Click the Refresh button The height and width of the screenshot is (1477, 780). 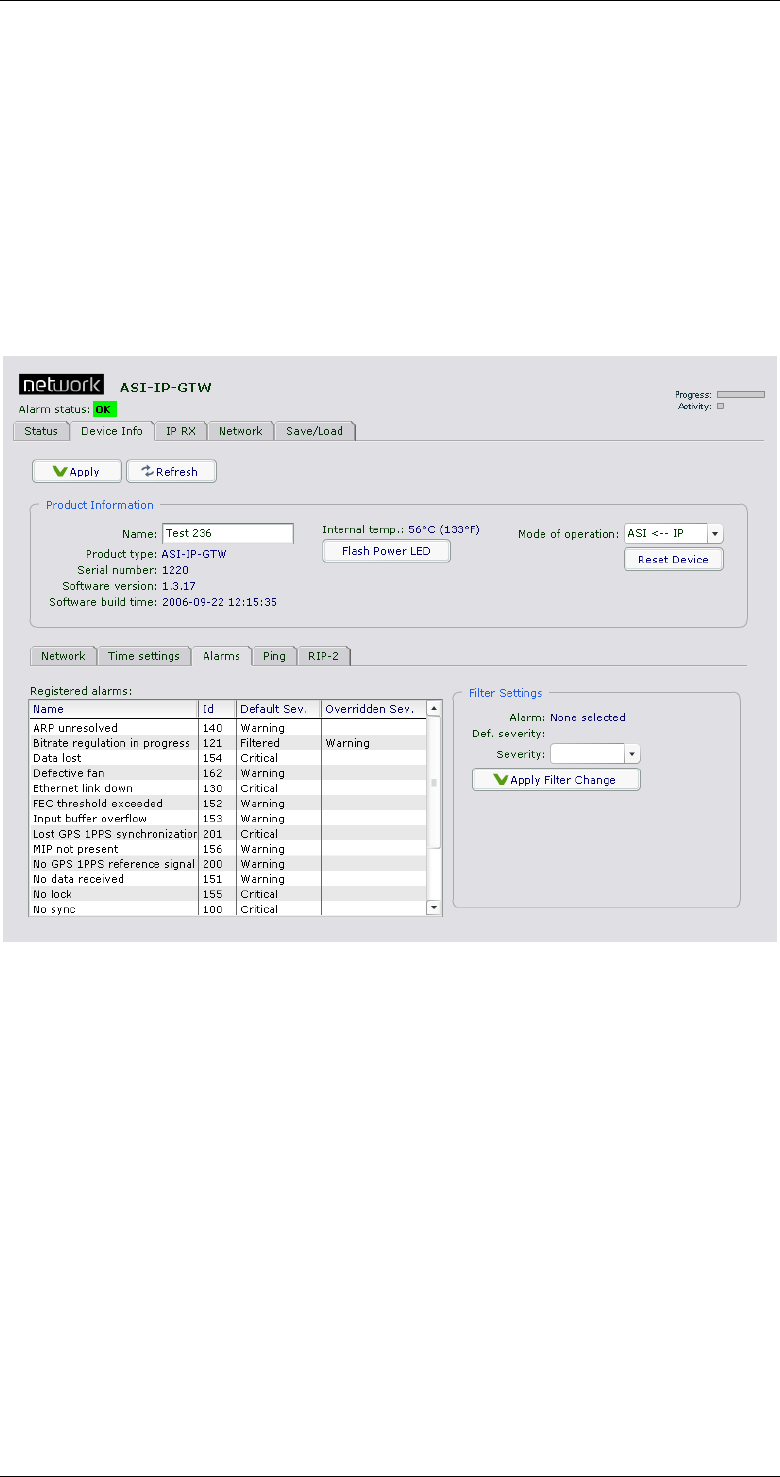coord(171,471)
